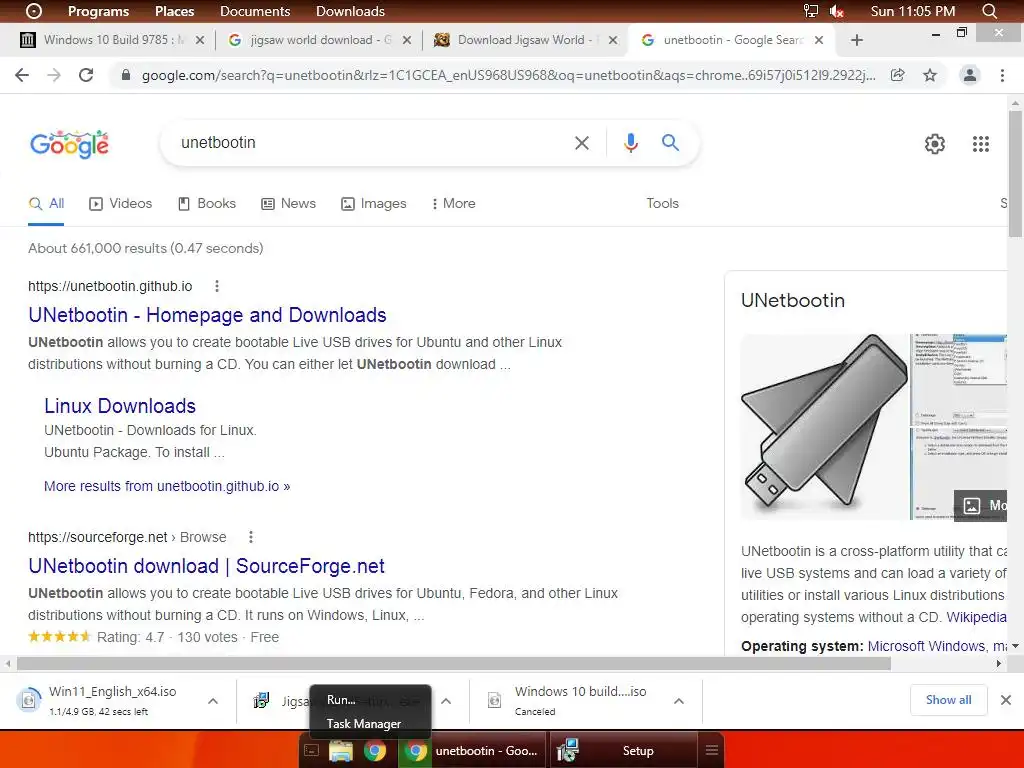Open the Wikipedia link in the knowledge panel
The height and width of the screenshot is (768, 1024).
pyautogui.click(x=976, y=617)
